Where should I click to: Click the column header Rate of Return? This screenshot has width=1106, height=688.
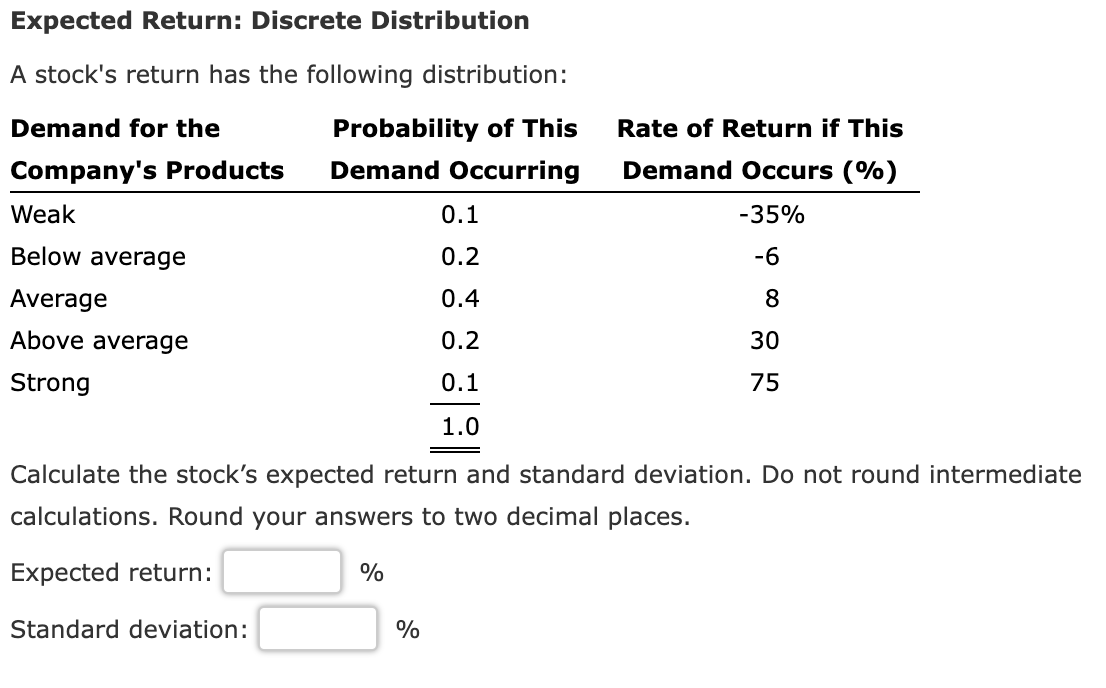pos(760,149)
